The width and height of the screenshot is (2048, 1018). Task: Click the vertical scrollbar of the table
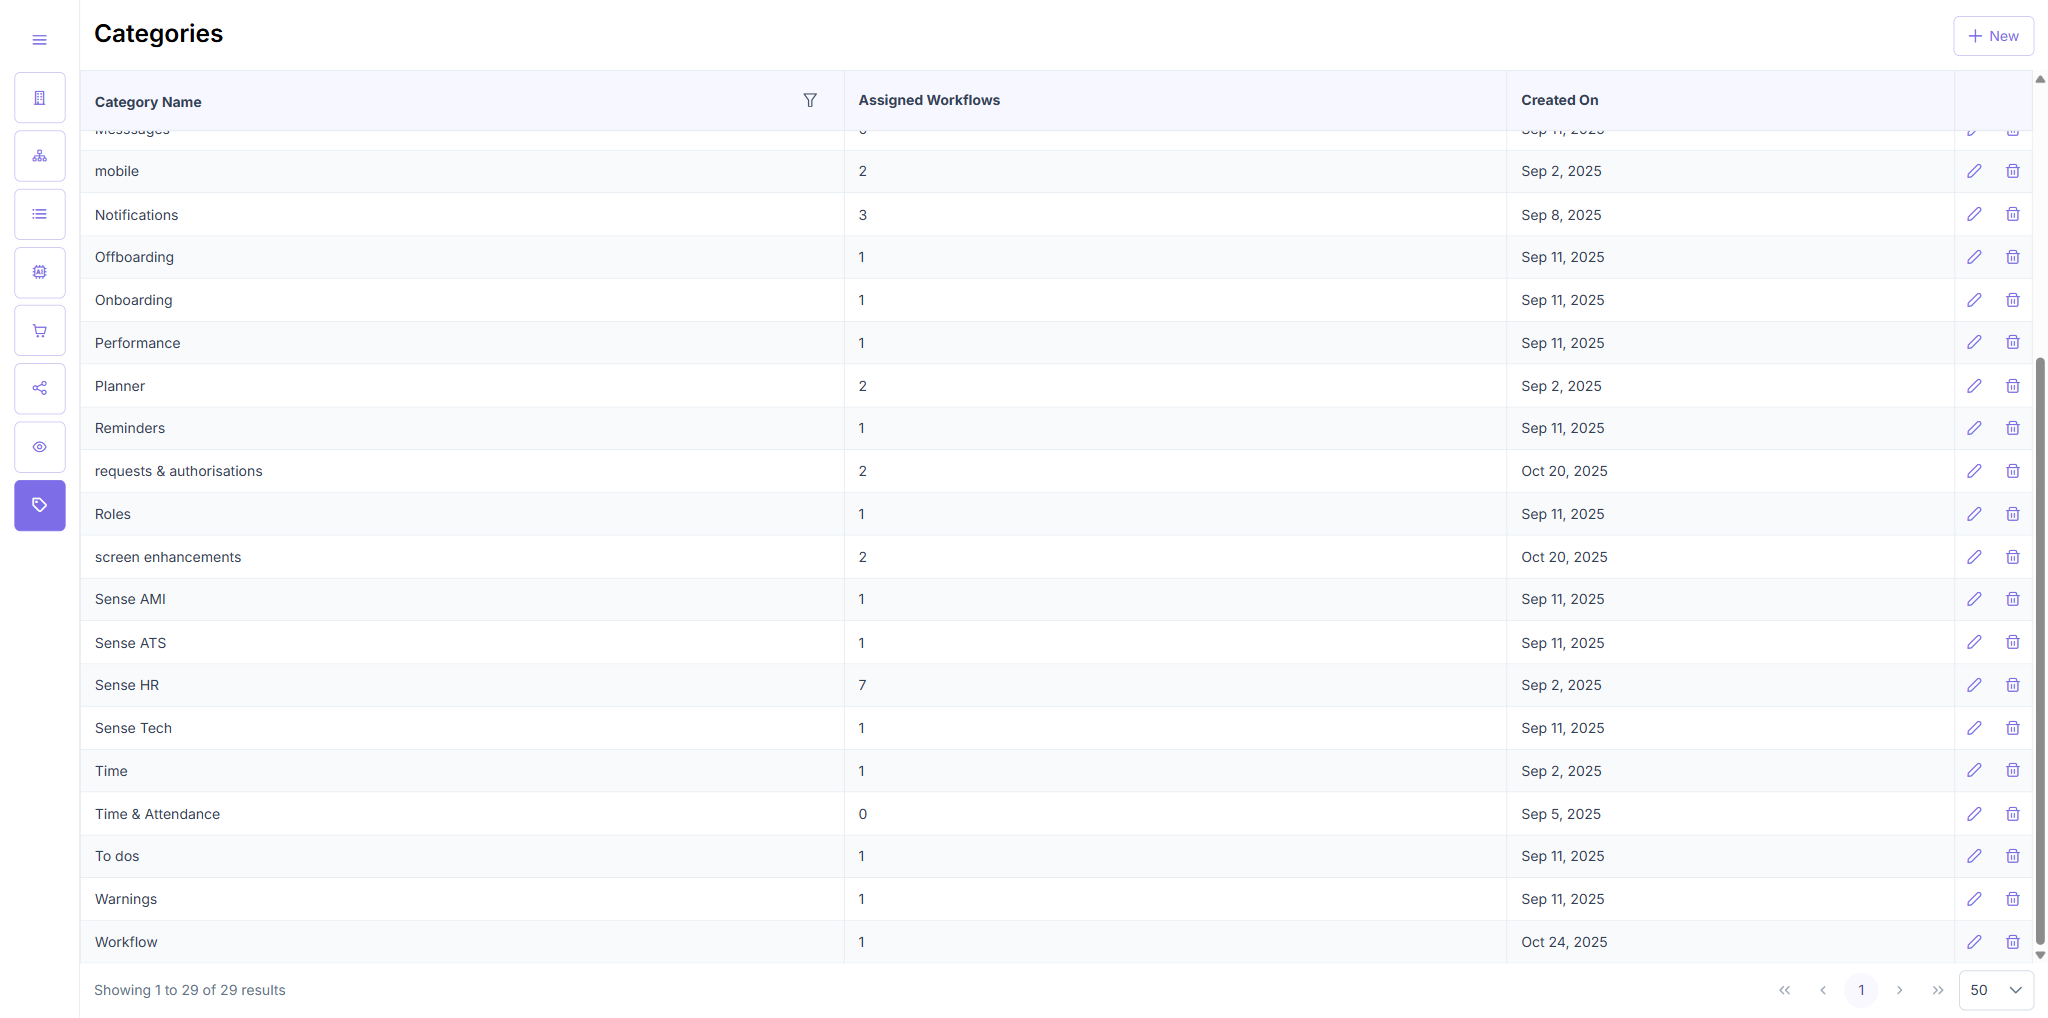pyautogui.click(x=2040, y=650)
